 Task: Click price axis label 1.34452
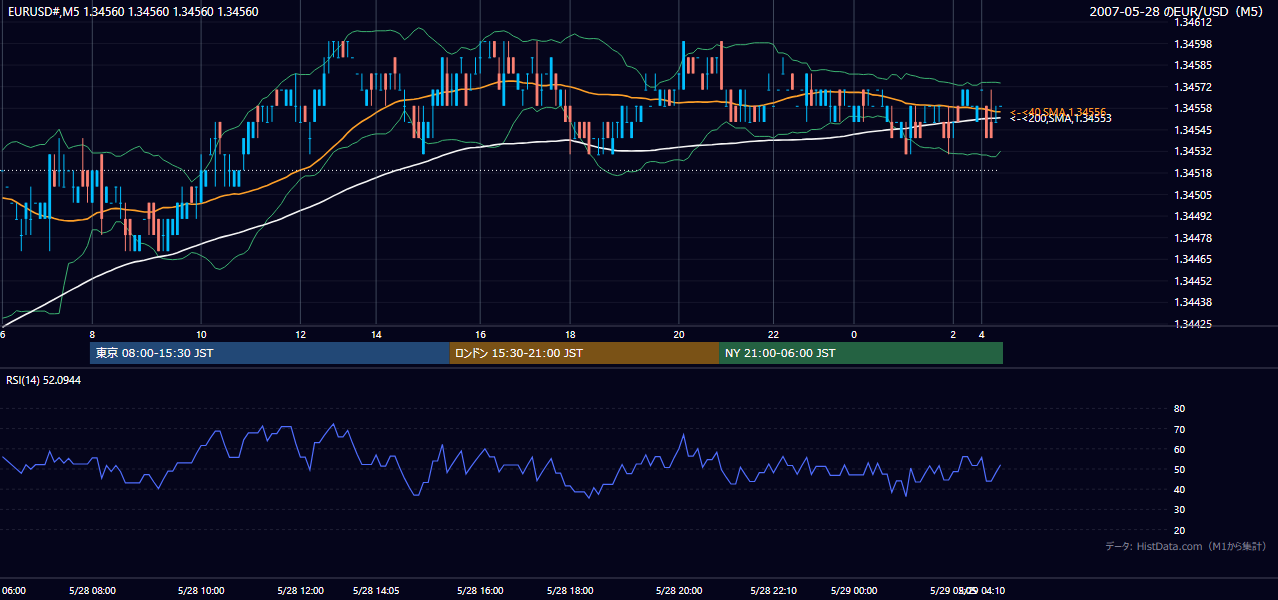pyautogui.click(x=1195, y=281)
